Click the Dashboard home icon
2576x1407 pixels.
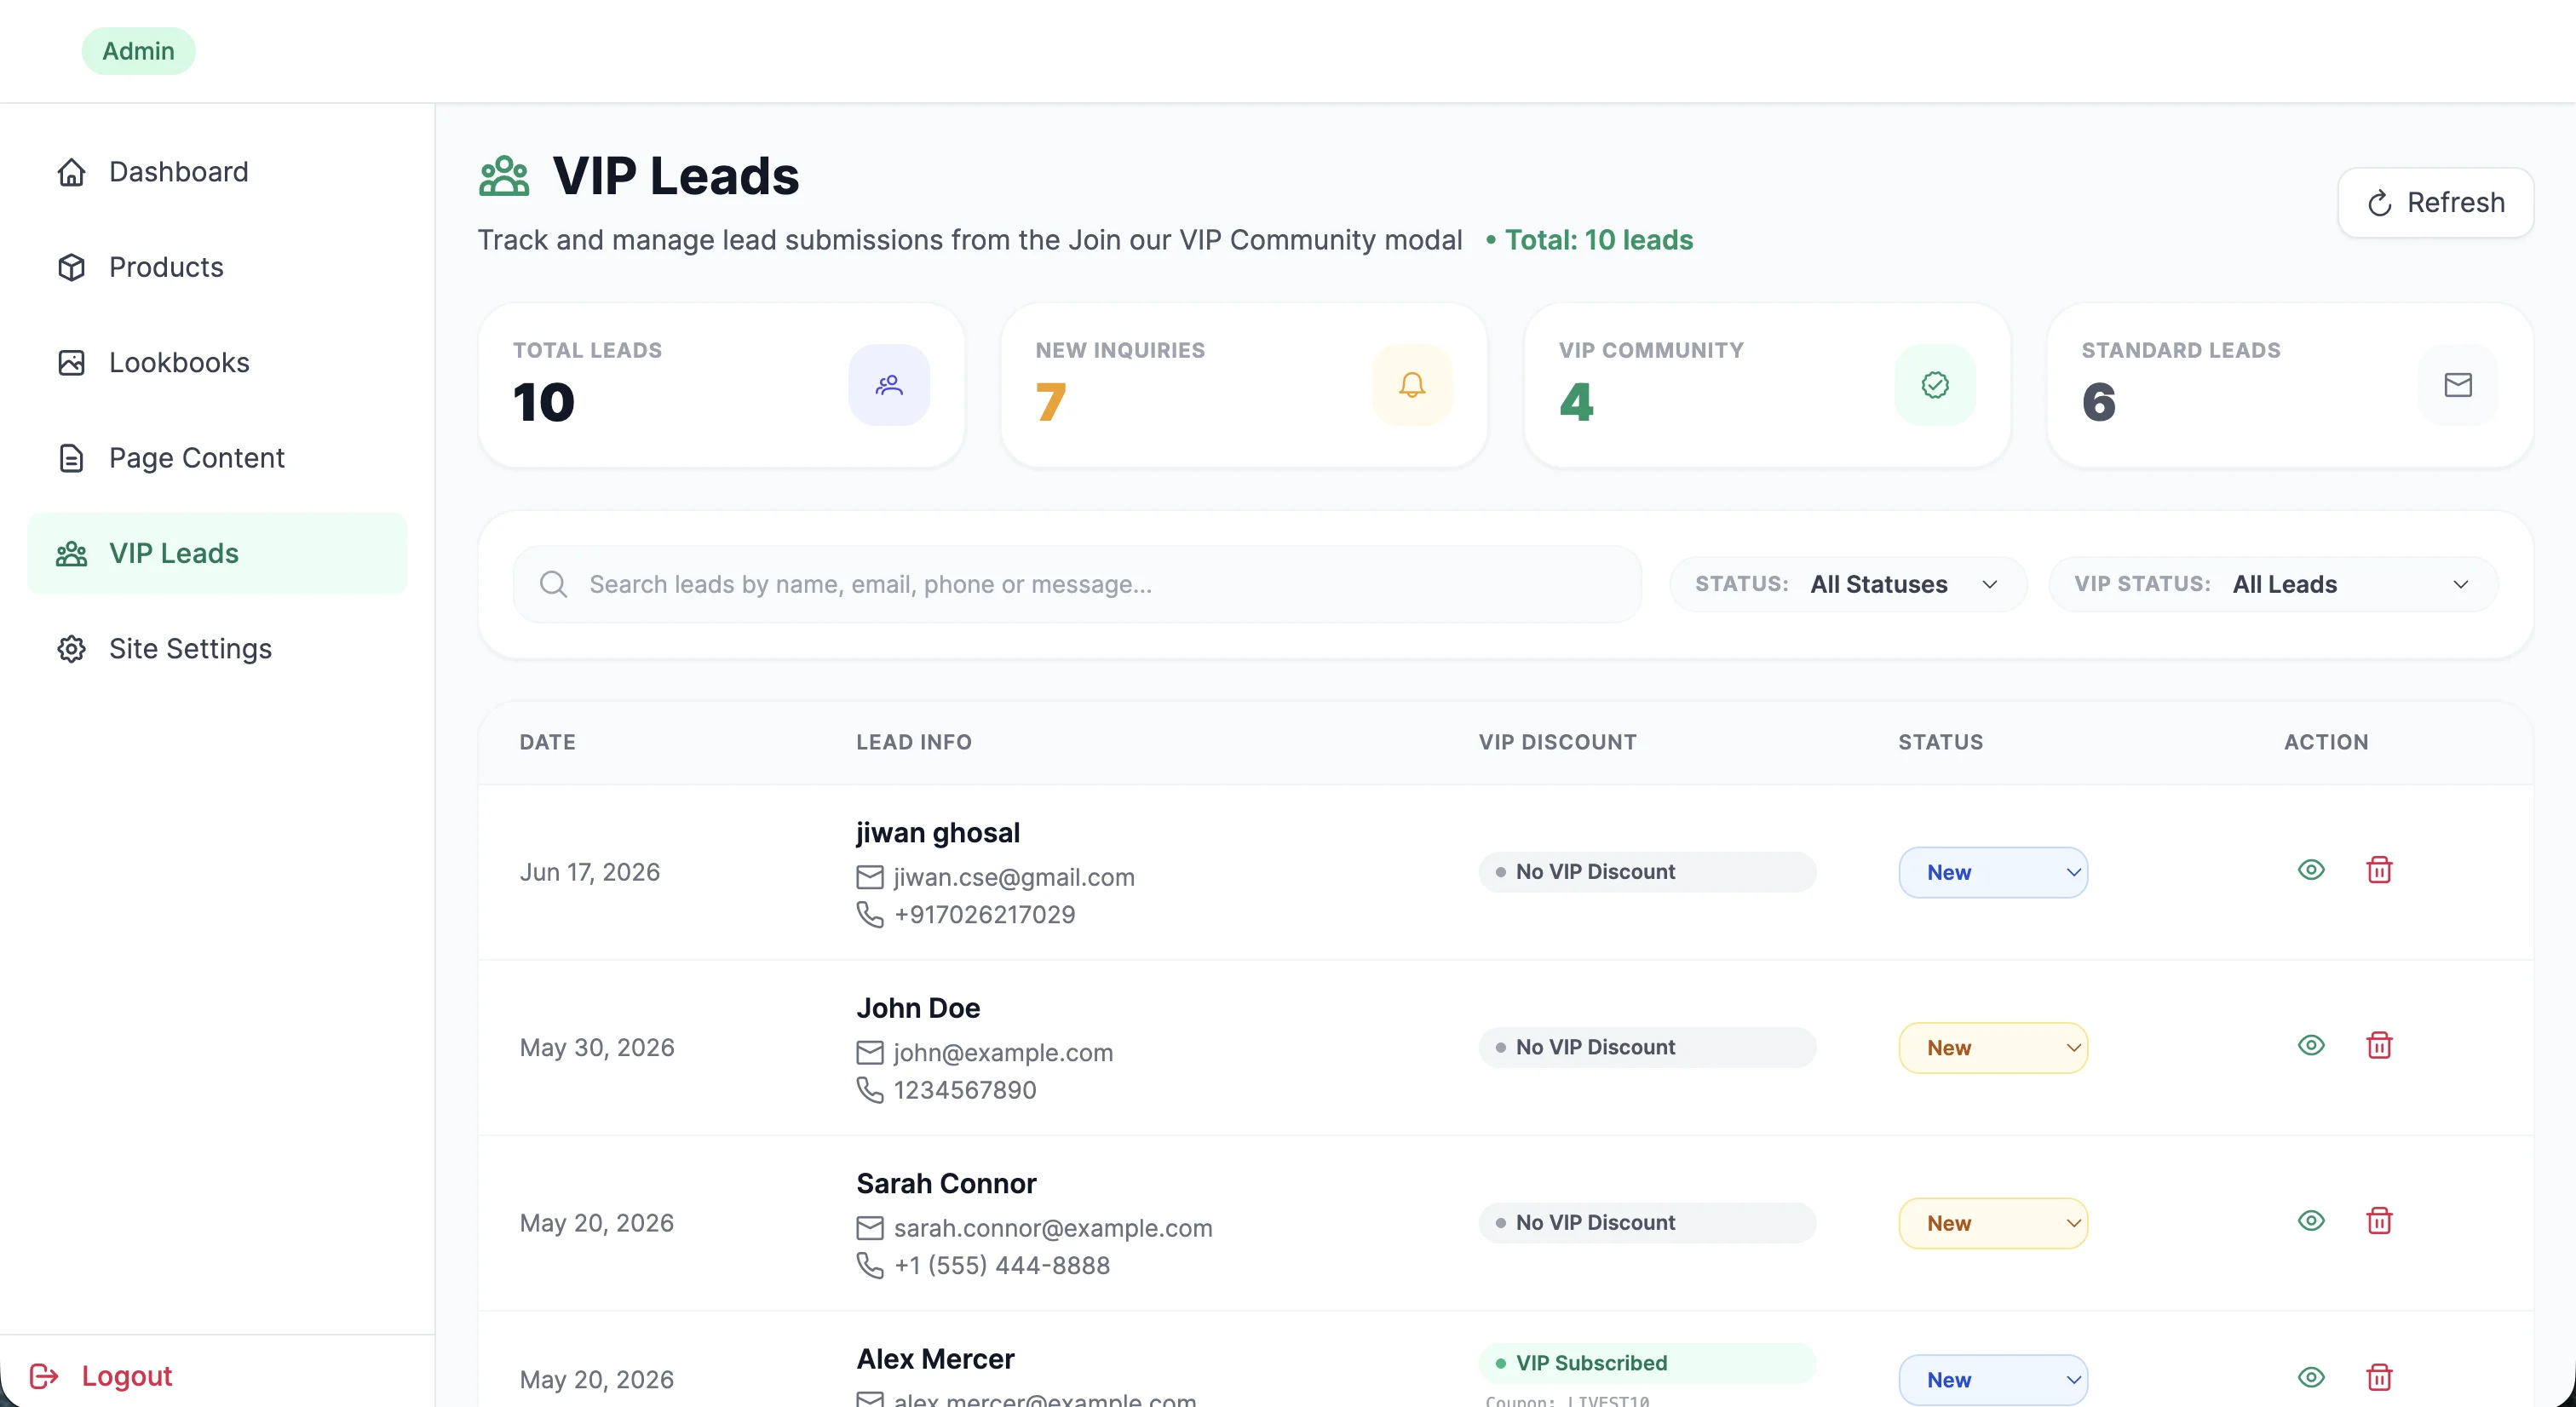[71, 172]
